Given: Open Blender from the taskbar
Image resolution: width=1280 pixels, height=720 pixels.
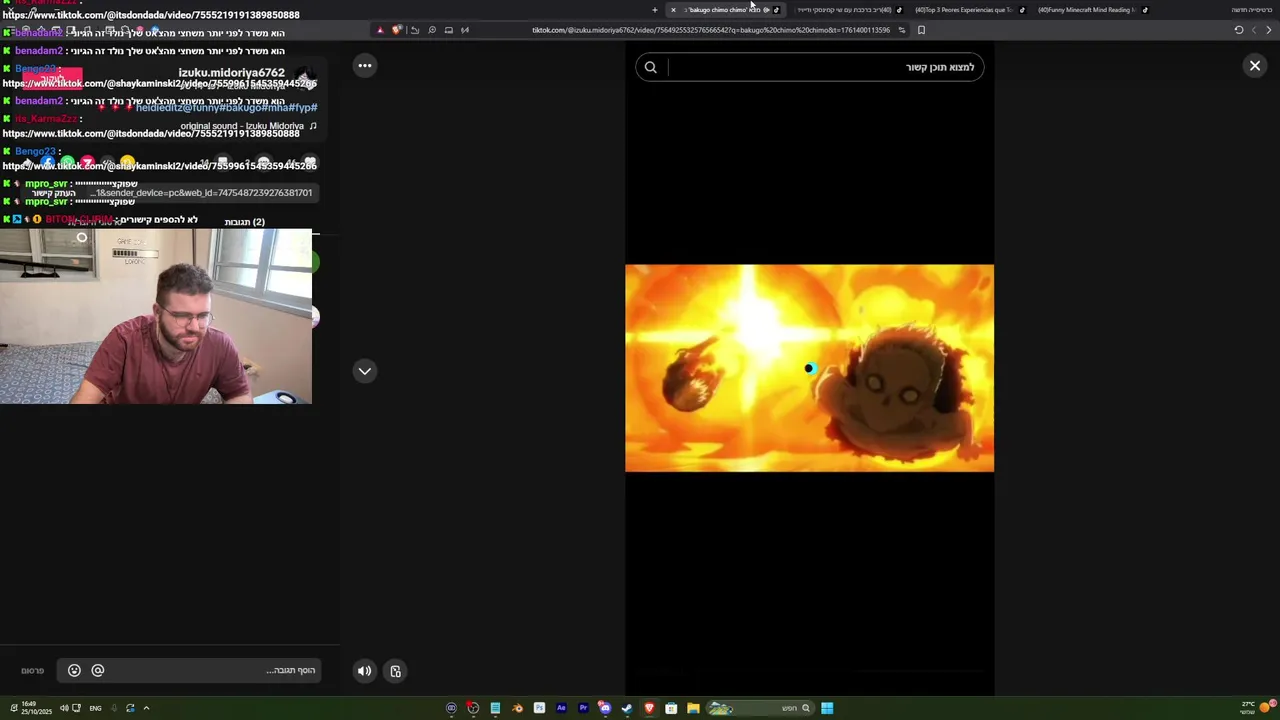Looking at the screenshot, I should point(517,708).
